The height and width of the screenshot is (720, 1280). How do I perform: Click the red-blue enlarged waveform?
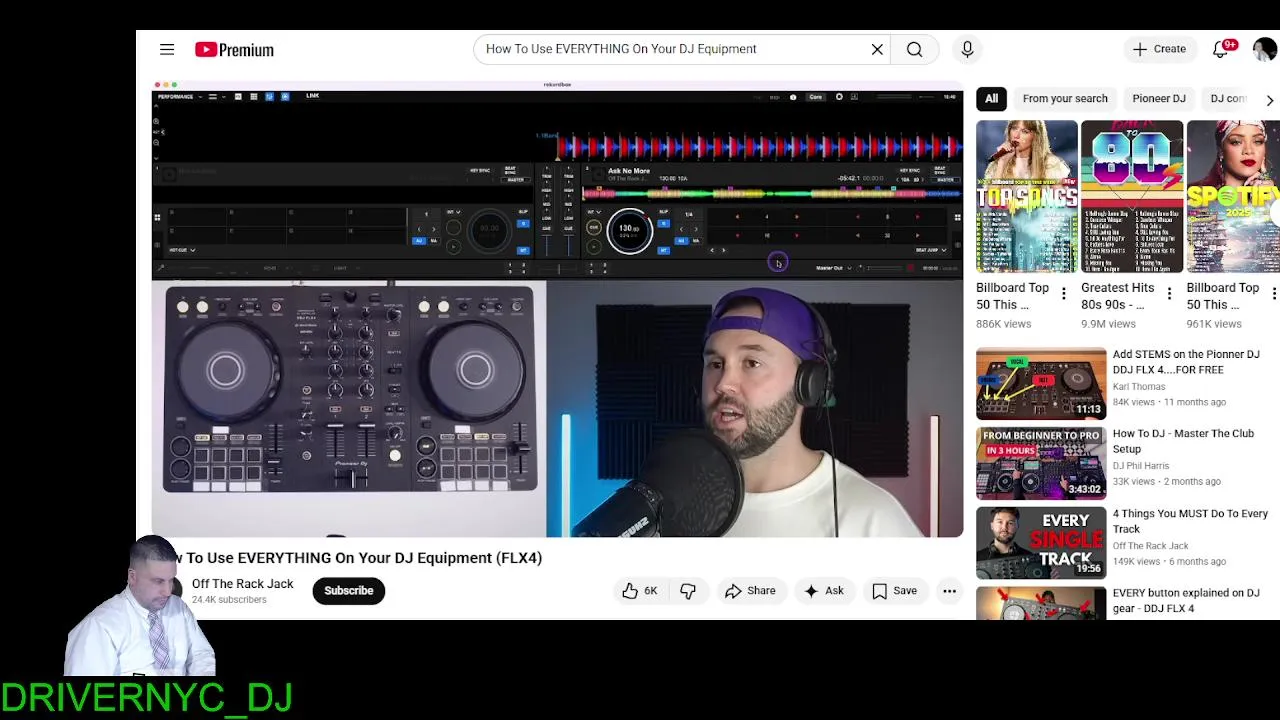point(760,148)
